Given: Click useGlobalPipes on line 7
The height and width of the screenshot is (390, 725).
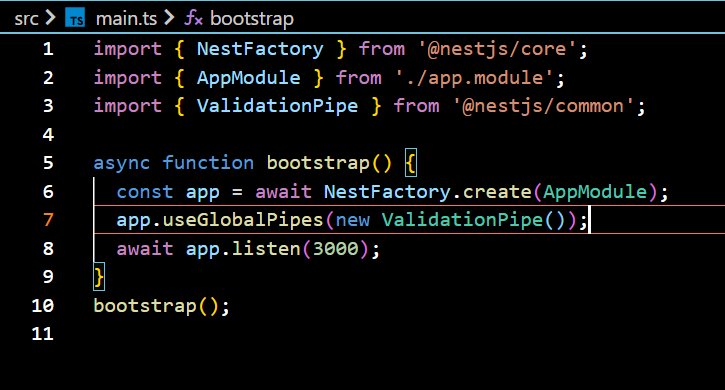Looking at the screenshot, I should pyautogui.click(x=243, y=220).
